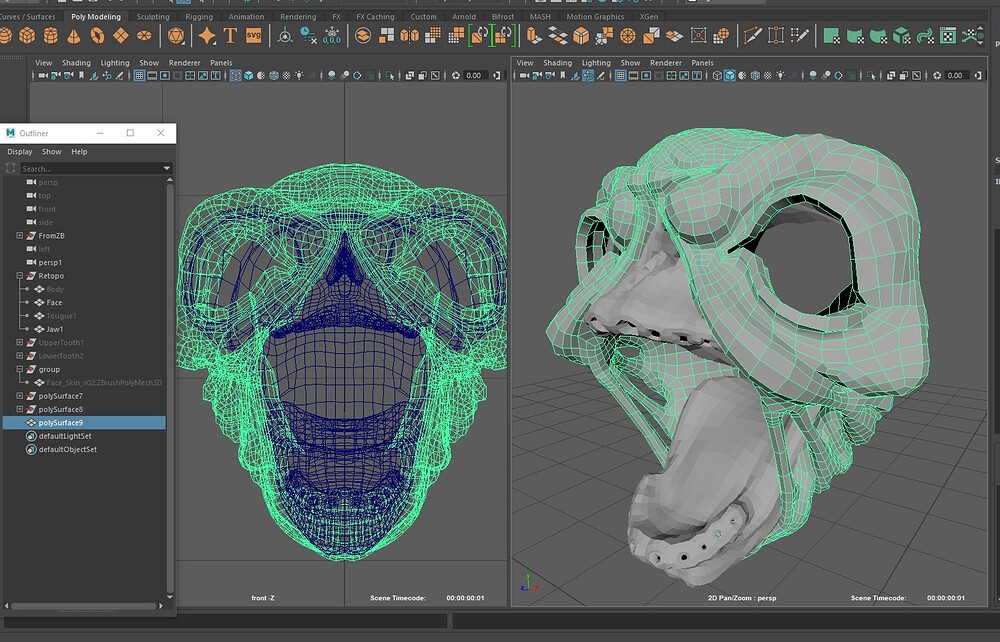Expand the polySurface7 node in Outliner
Image resolution: width=1000 pixels, height=642 pixels.
click(20, 396)
